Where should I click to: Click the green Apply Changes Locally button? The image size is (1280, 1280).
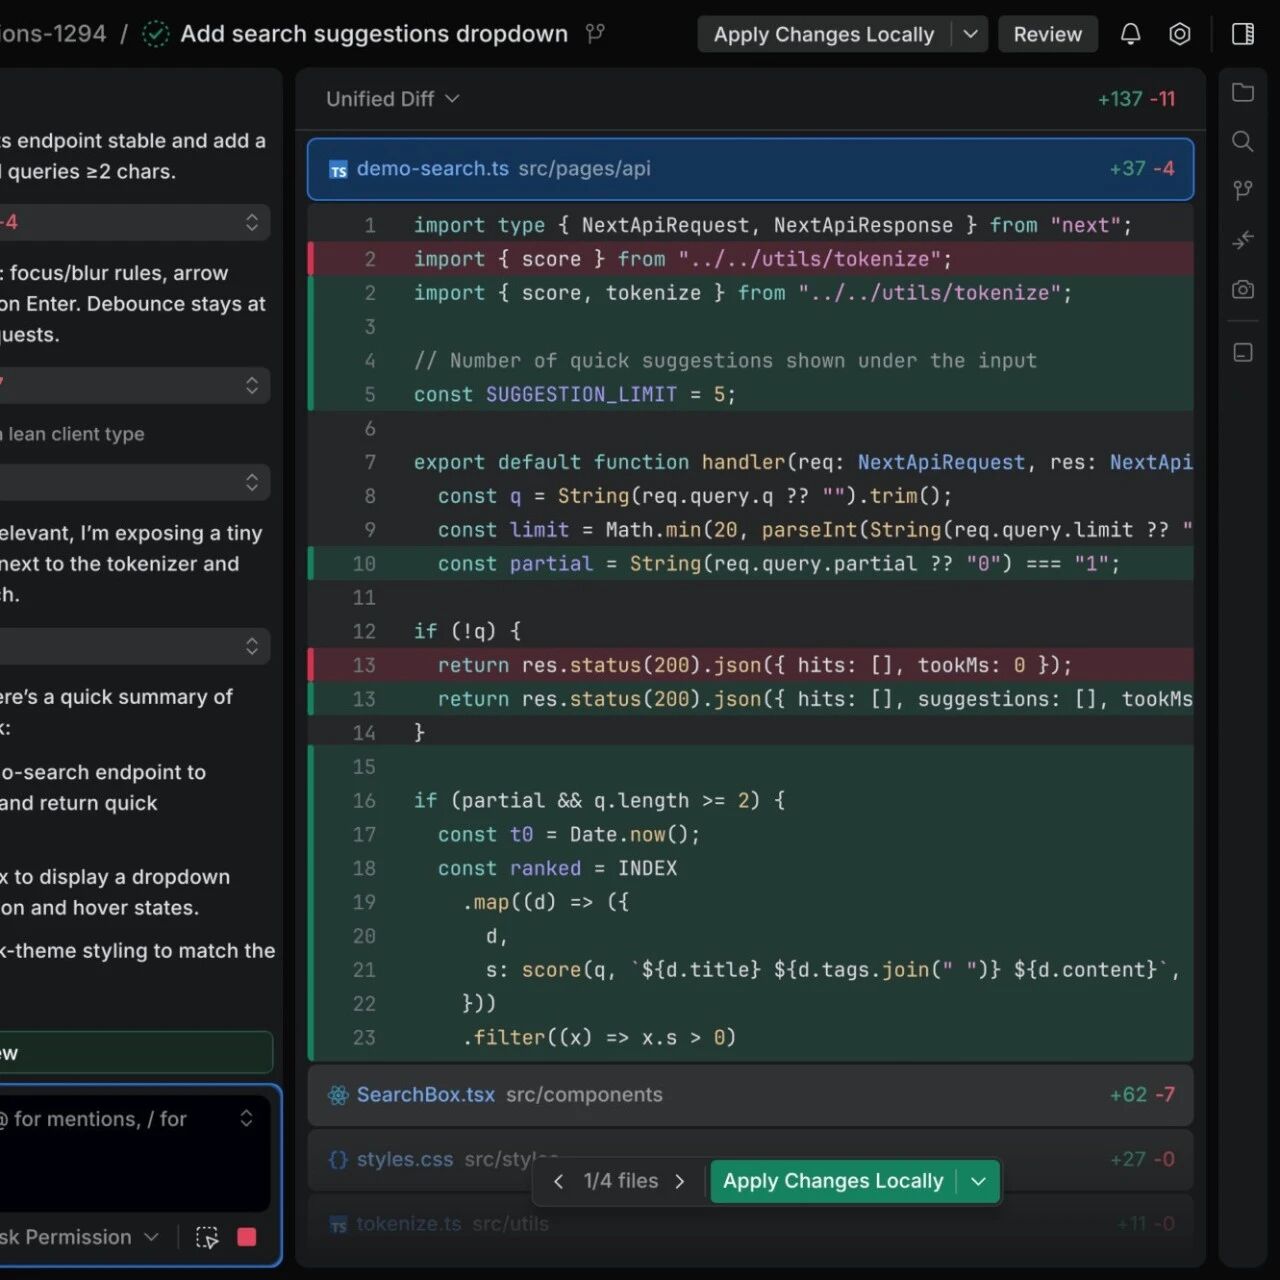tap(832, 1182)
